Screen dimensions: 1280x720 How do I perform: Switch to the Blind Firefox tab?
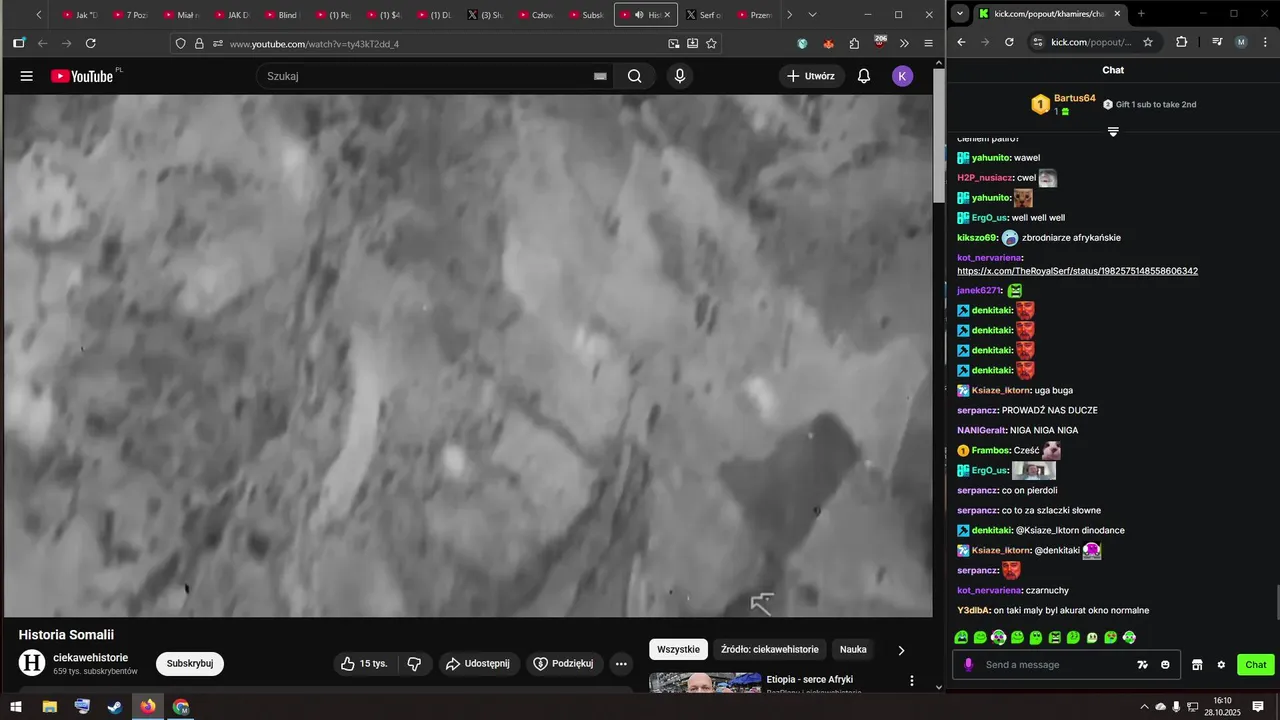pyautogui.click(x=282, y=15)
